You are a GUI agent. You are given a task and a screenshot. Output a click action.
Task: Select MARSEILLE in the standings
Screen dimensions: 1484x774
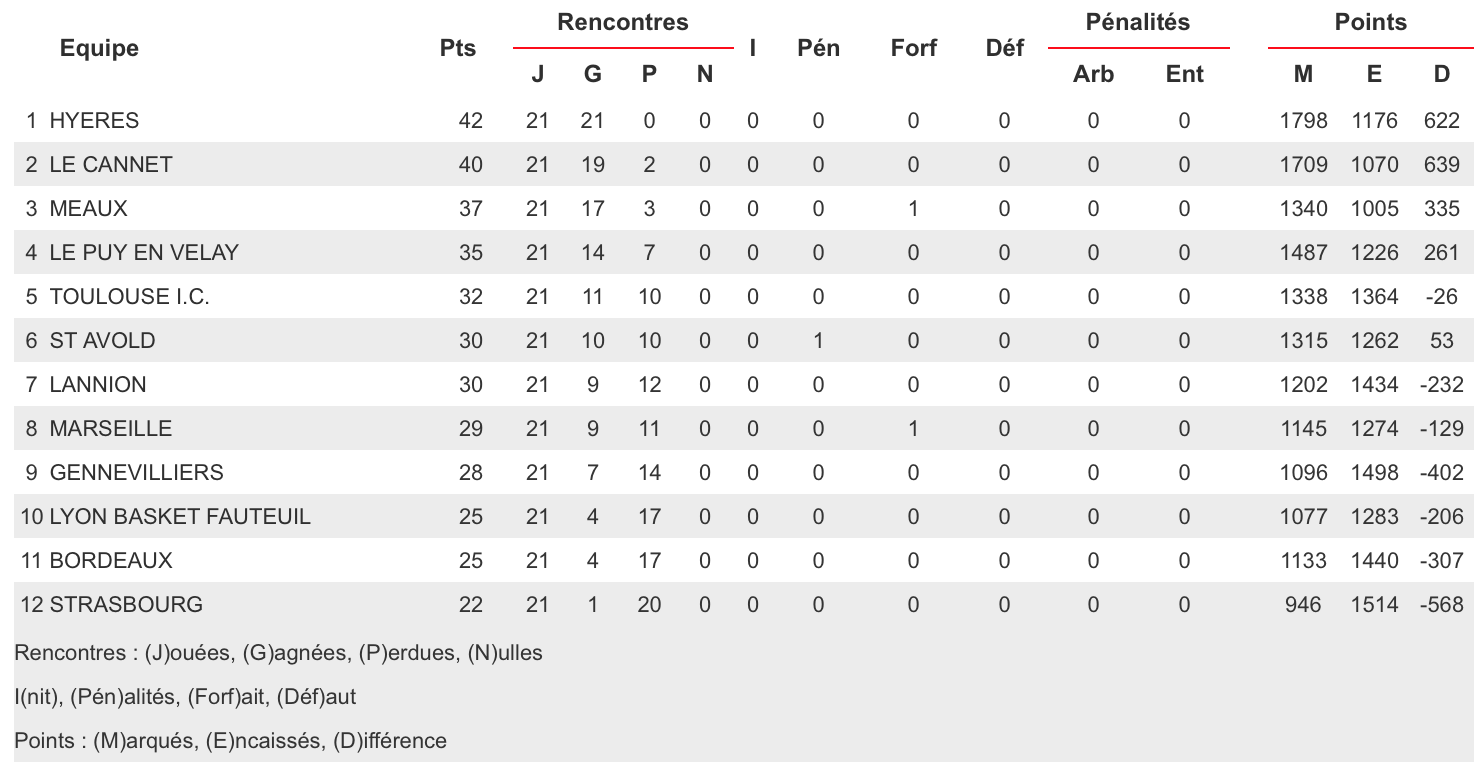click(111, 429)
